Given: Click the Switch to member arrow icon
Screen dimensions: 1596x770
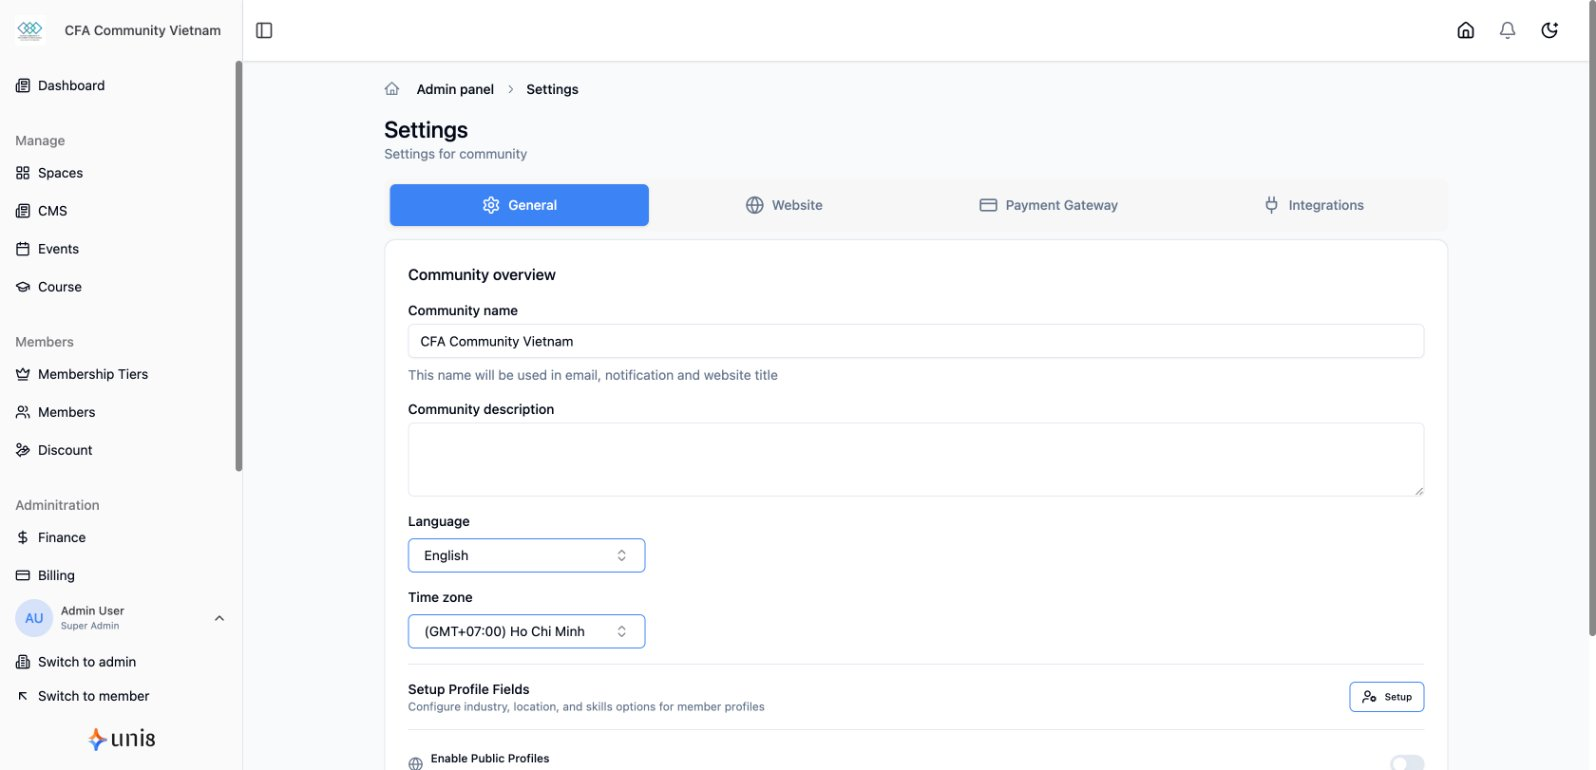Looking at the screenshot, I should [x=23, y=696].
